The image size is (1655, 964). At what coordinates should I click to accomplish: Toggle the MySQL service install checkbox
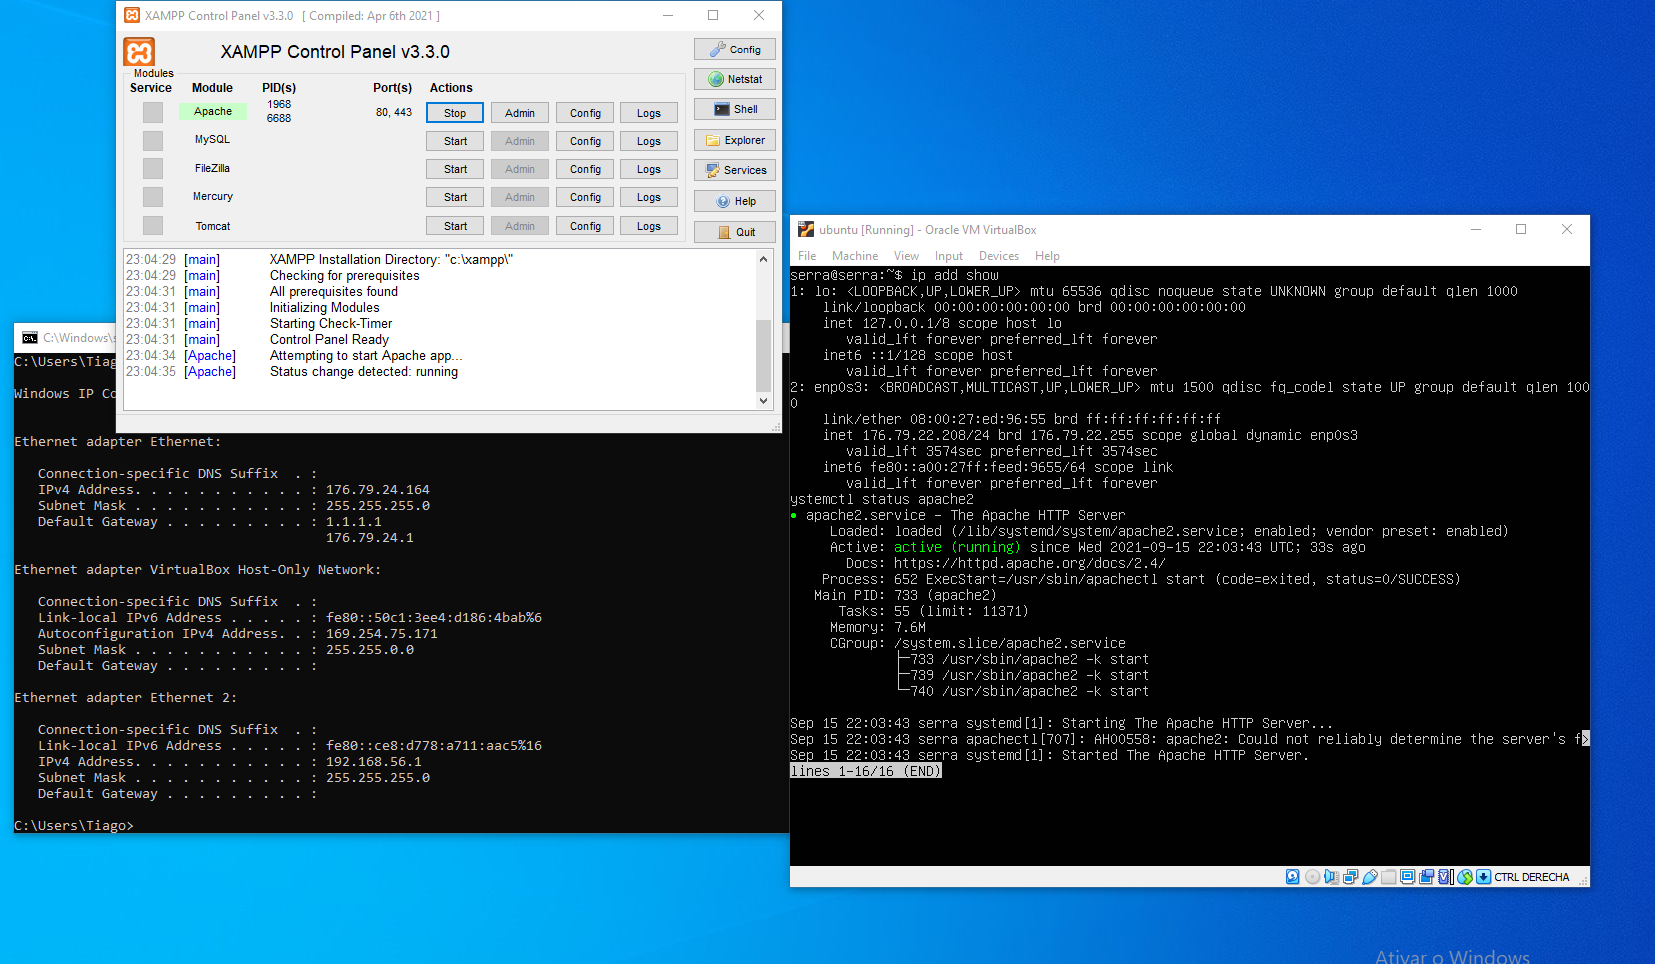coord(152,140)
